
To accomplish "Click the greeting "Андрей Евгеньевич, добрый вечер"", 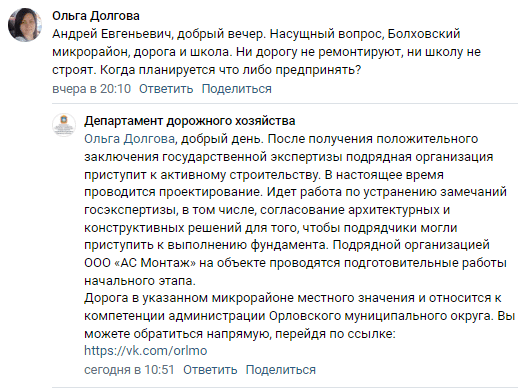I will (x=158, y=34).
